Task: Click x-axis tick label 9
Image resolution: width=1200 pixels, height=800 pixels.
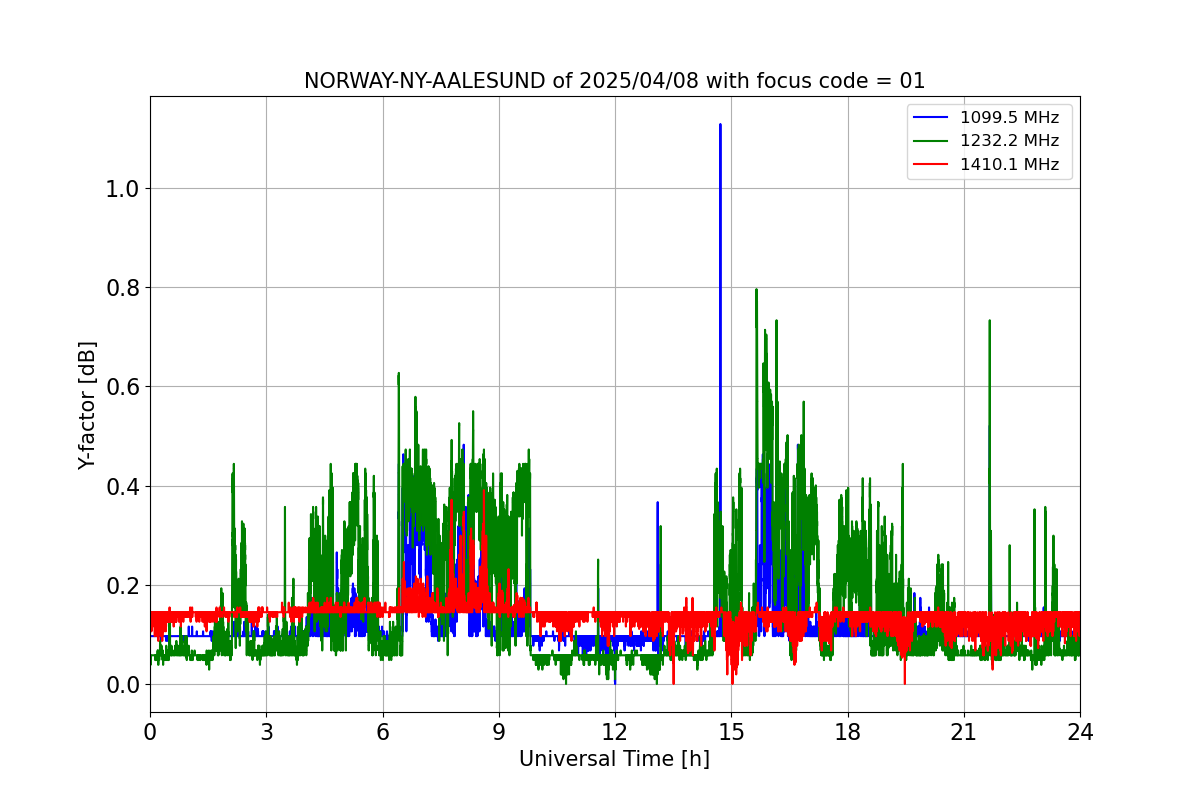Action: pyautogui.click(x=499, y=732)
